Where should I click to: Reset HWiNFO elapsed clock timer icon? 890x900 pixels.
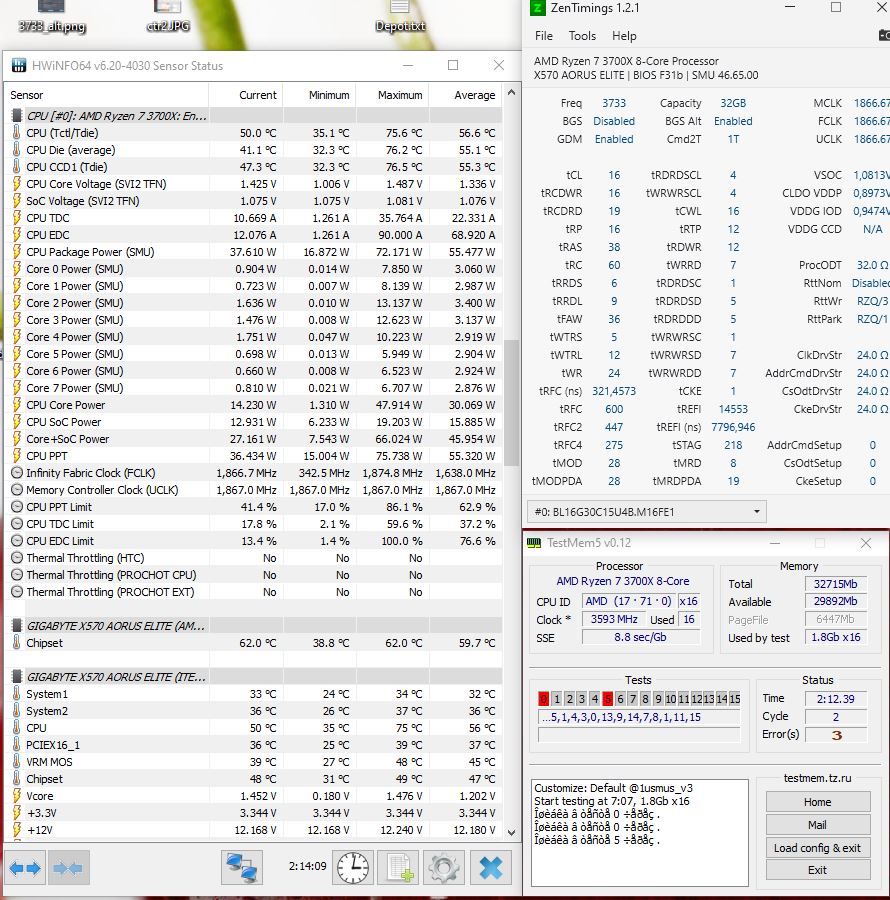coord(353,868)
